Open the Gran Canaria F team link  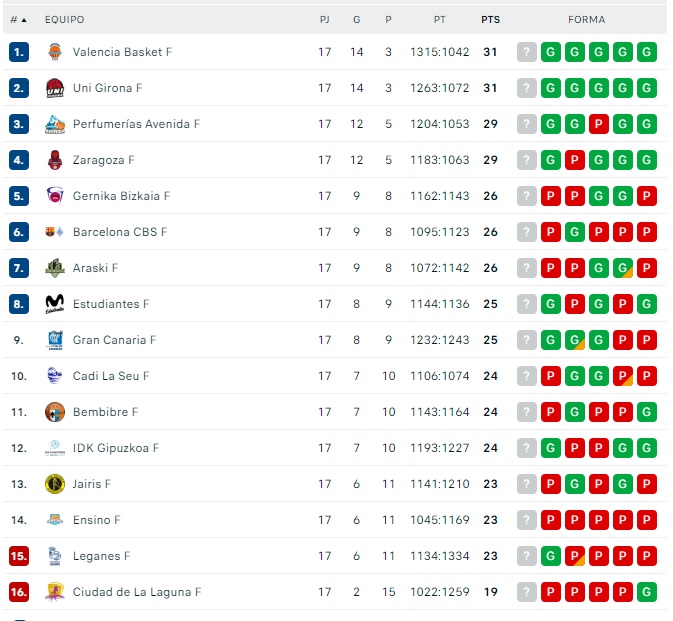click(x=114, y=340)
